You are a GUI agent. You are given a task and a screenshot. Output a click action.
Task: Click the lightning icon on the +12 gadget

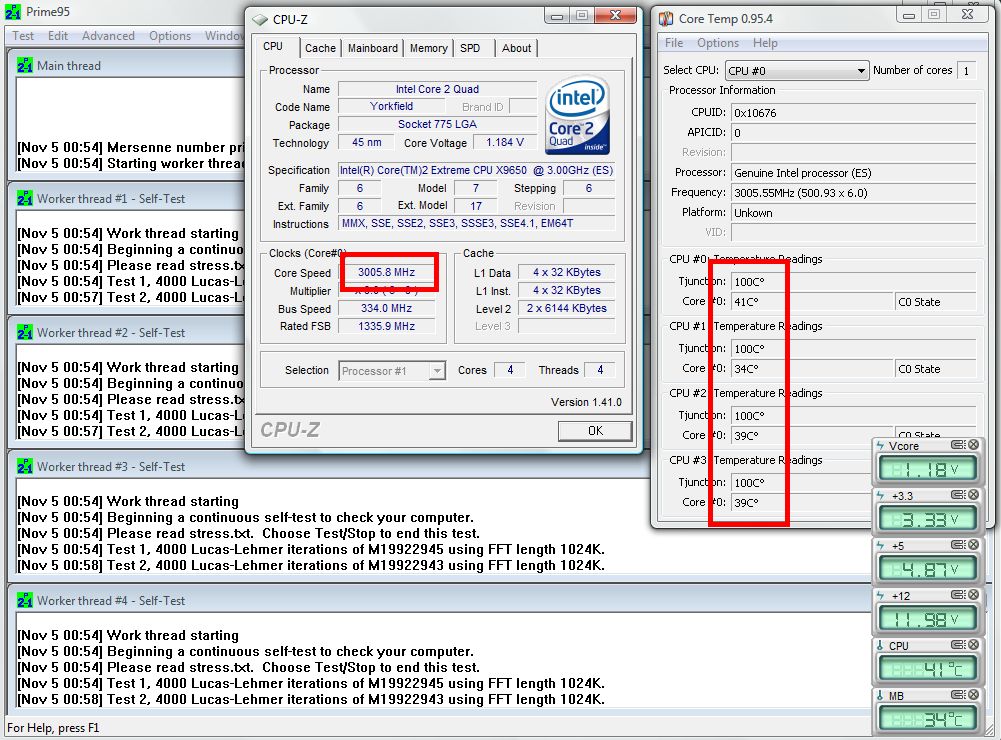[x=881, y=595]
